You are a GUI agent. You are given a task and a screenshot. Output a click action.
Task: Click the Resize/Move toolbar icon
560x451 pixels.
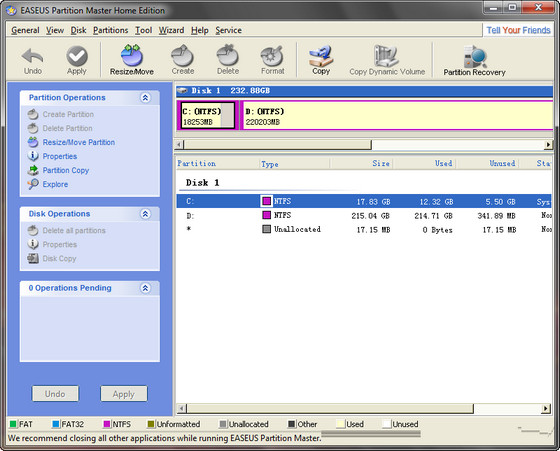tap(131, 56)
